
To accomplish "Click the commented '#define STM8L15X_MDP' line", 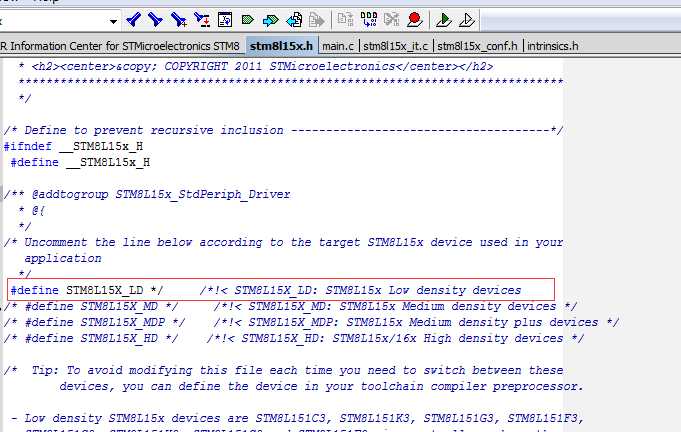I will pyautogui.click(x=311, y=323).
